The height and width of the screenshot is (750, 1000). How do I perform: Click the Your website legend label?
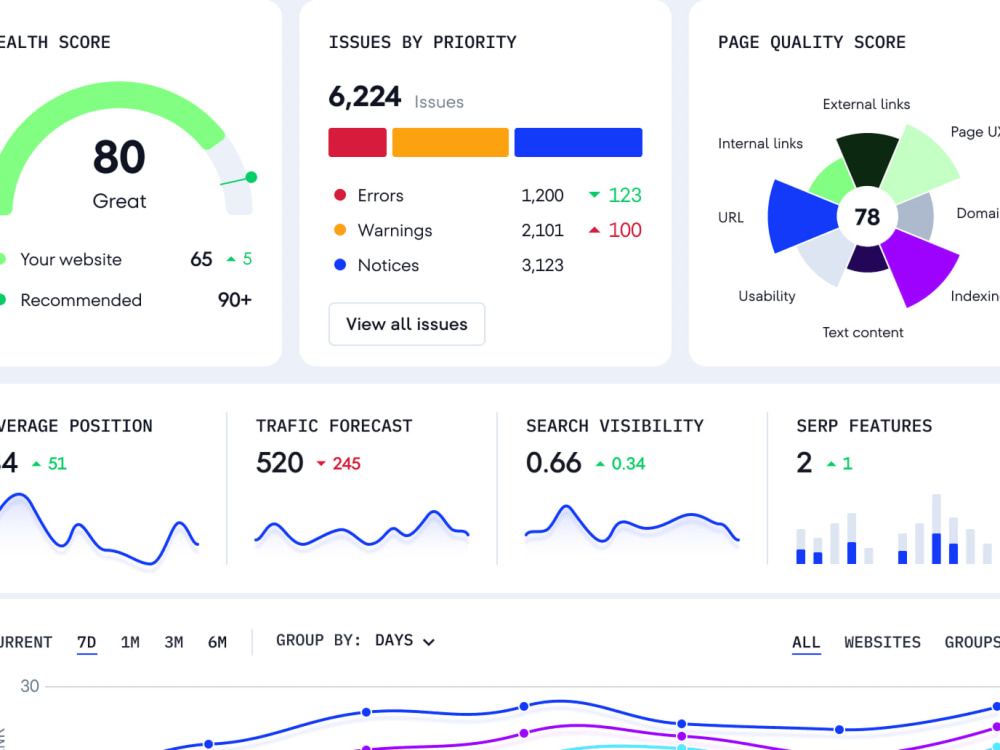point(71,260)
